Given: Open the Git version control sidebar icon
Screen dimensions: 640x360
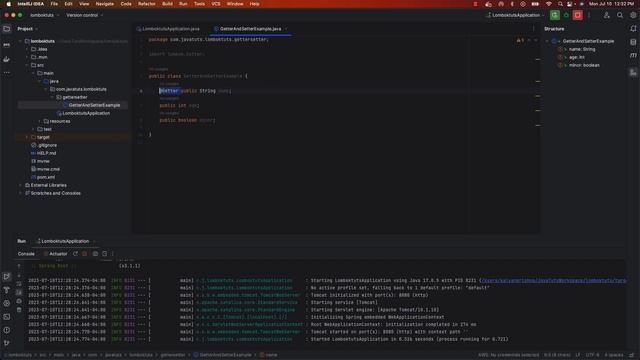Looking at the screenshot, I should (7, 343).
